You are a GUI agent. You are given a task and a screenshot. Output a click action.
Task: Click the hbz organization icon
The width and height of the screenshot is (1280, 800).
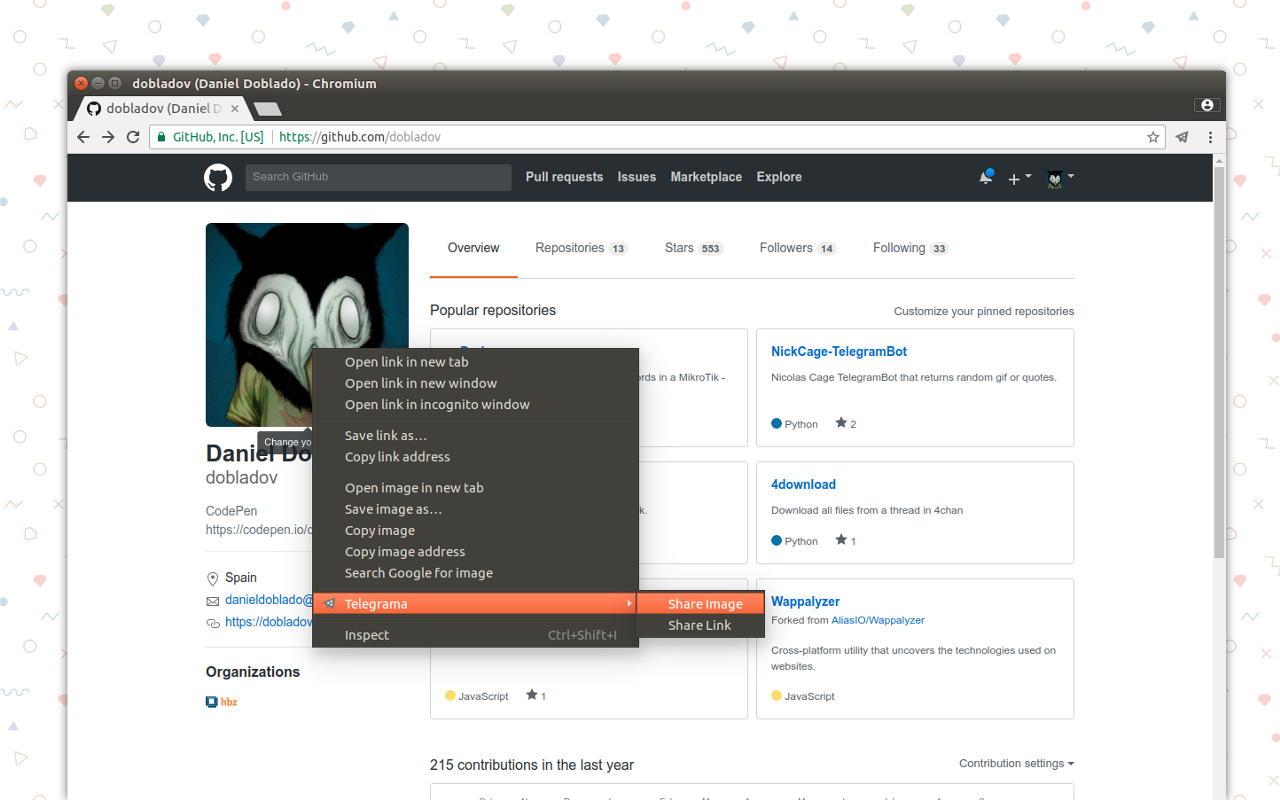click(212, 702)
